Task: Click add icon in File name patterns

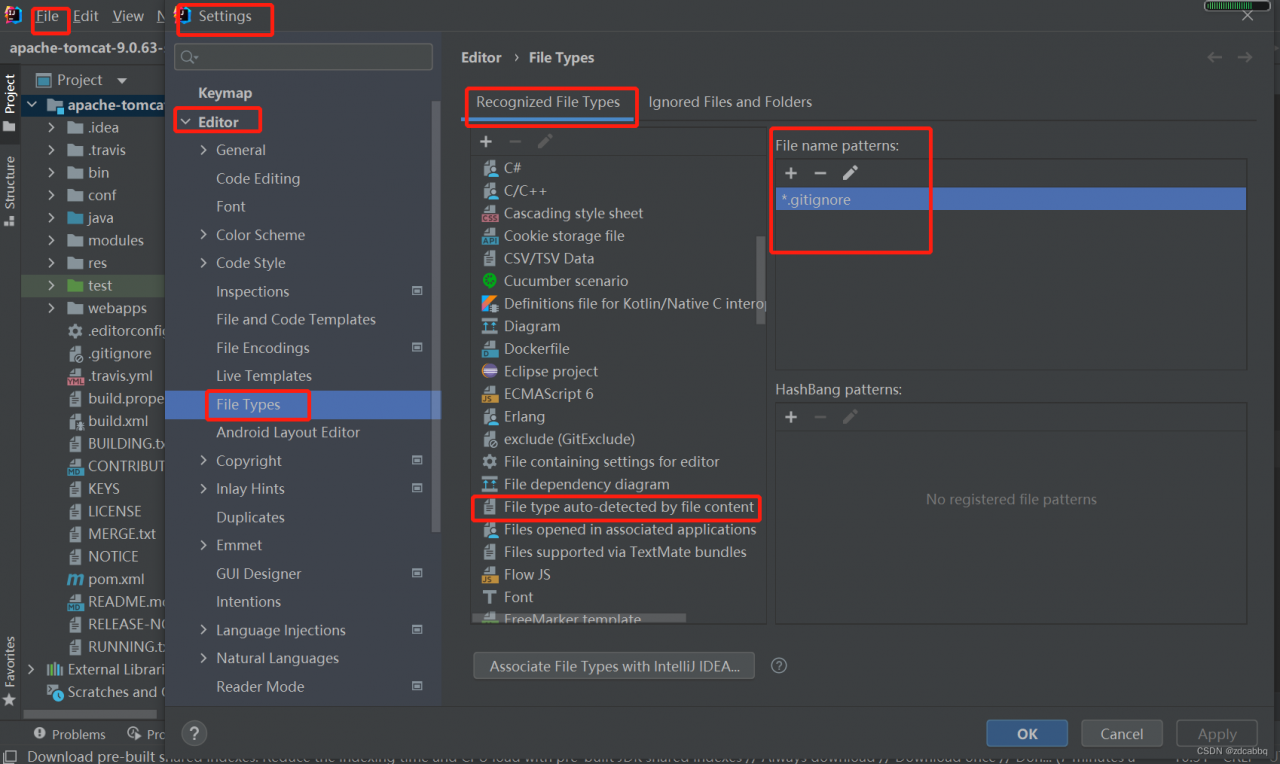Action: click(790, 173)
